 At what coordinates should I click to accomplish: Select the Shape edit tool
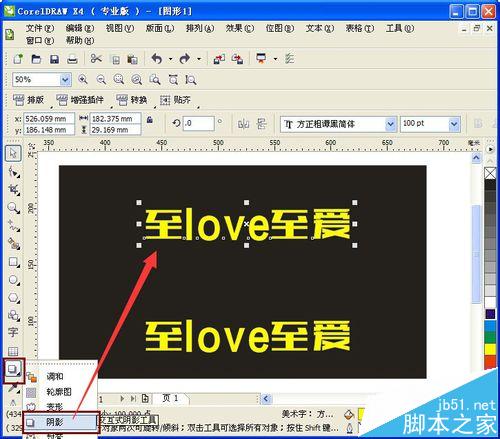13,172
